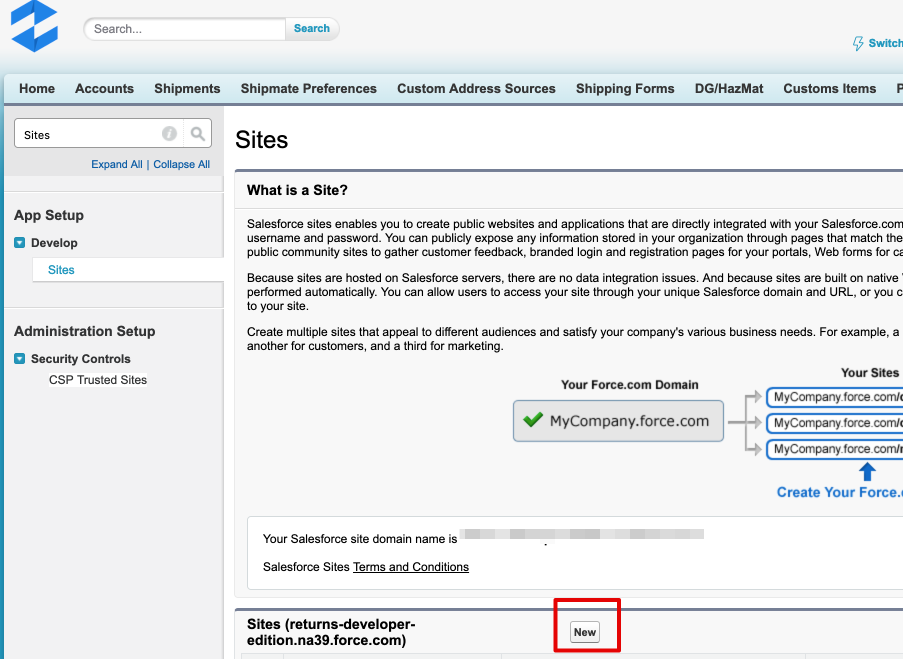Click the top Search button
This screenshot has width=903, height=659.
pos(312,28)
